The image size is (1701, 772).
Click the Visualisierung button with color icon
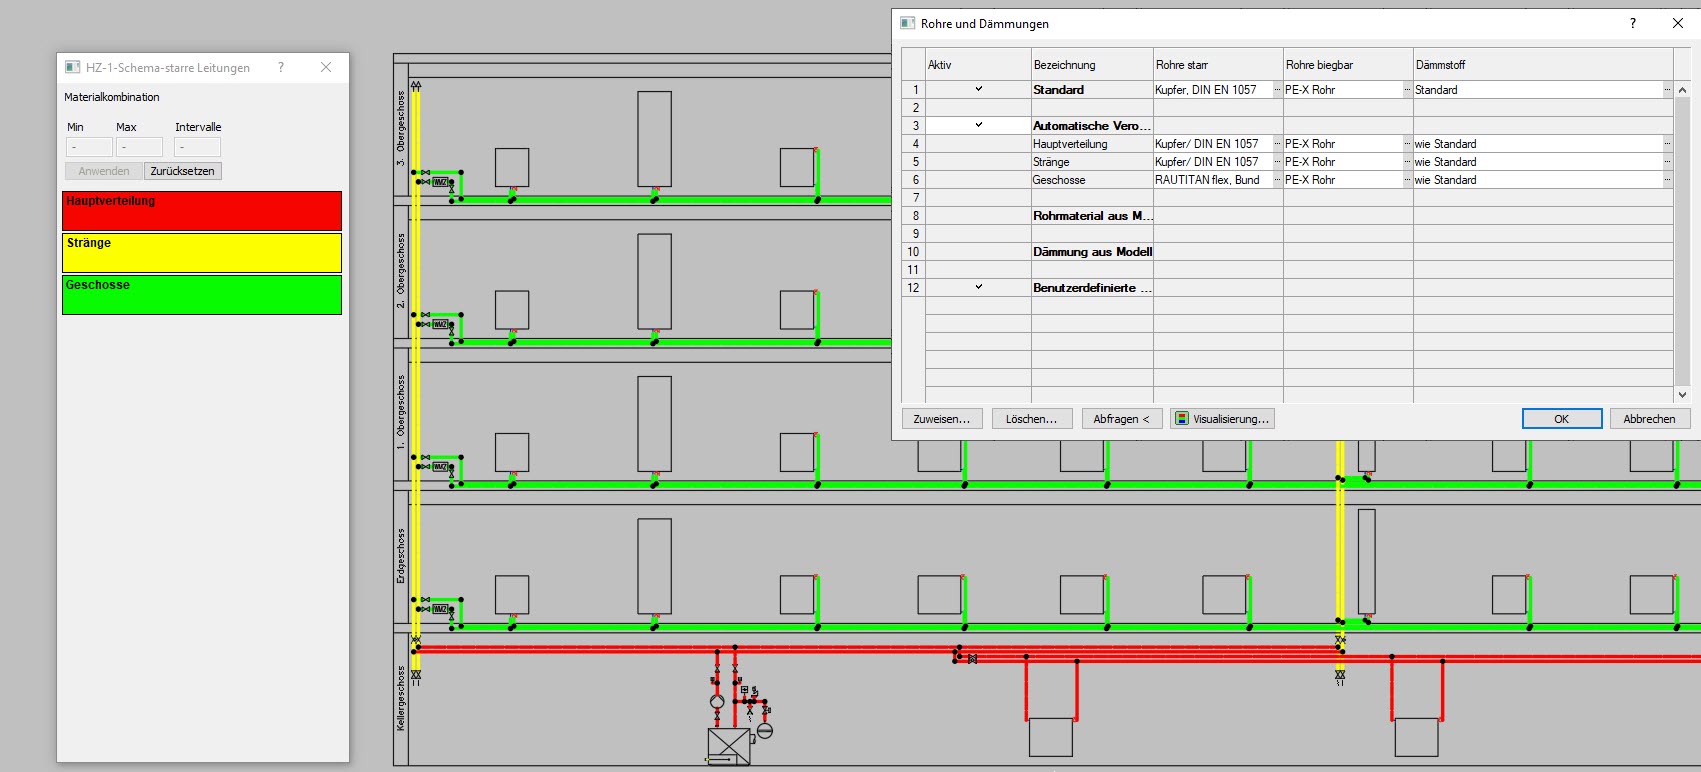(x=1222, y=419)
